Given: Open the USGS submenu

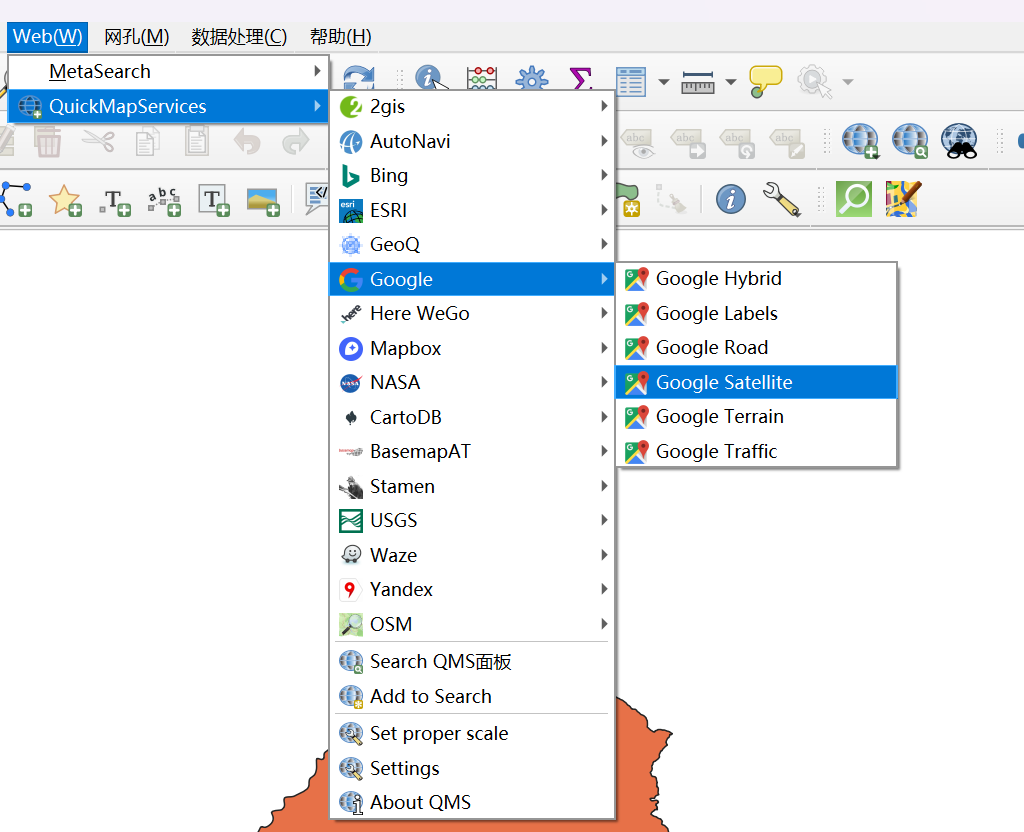Looking at the screenshot, I should [472, 520].
